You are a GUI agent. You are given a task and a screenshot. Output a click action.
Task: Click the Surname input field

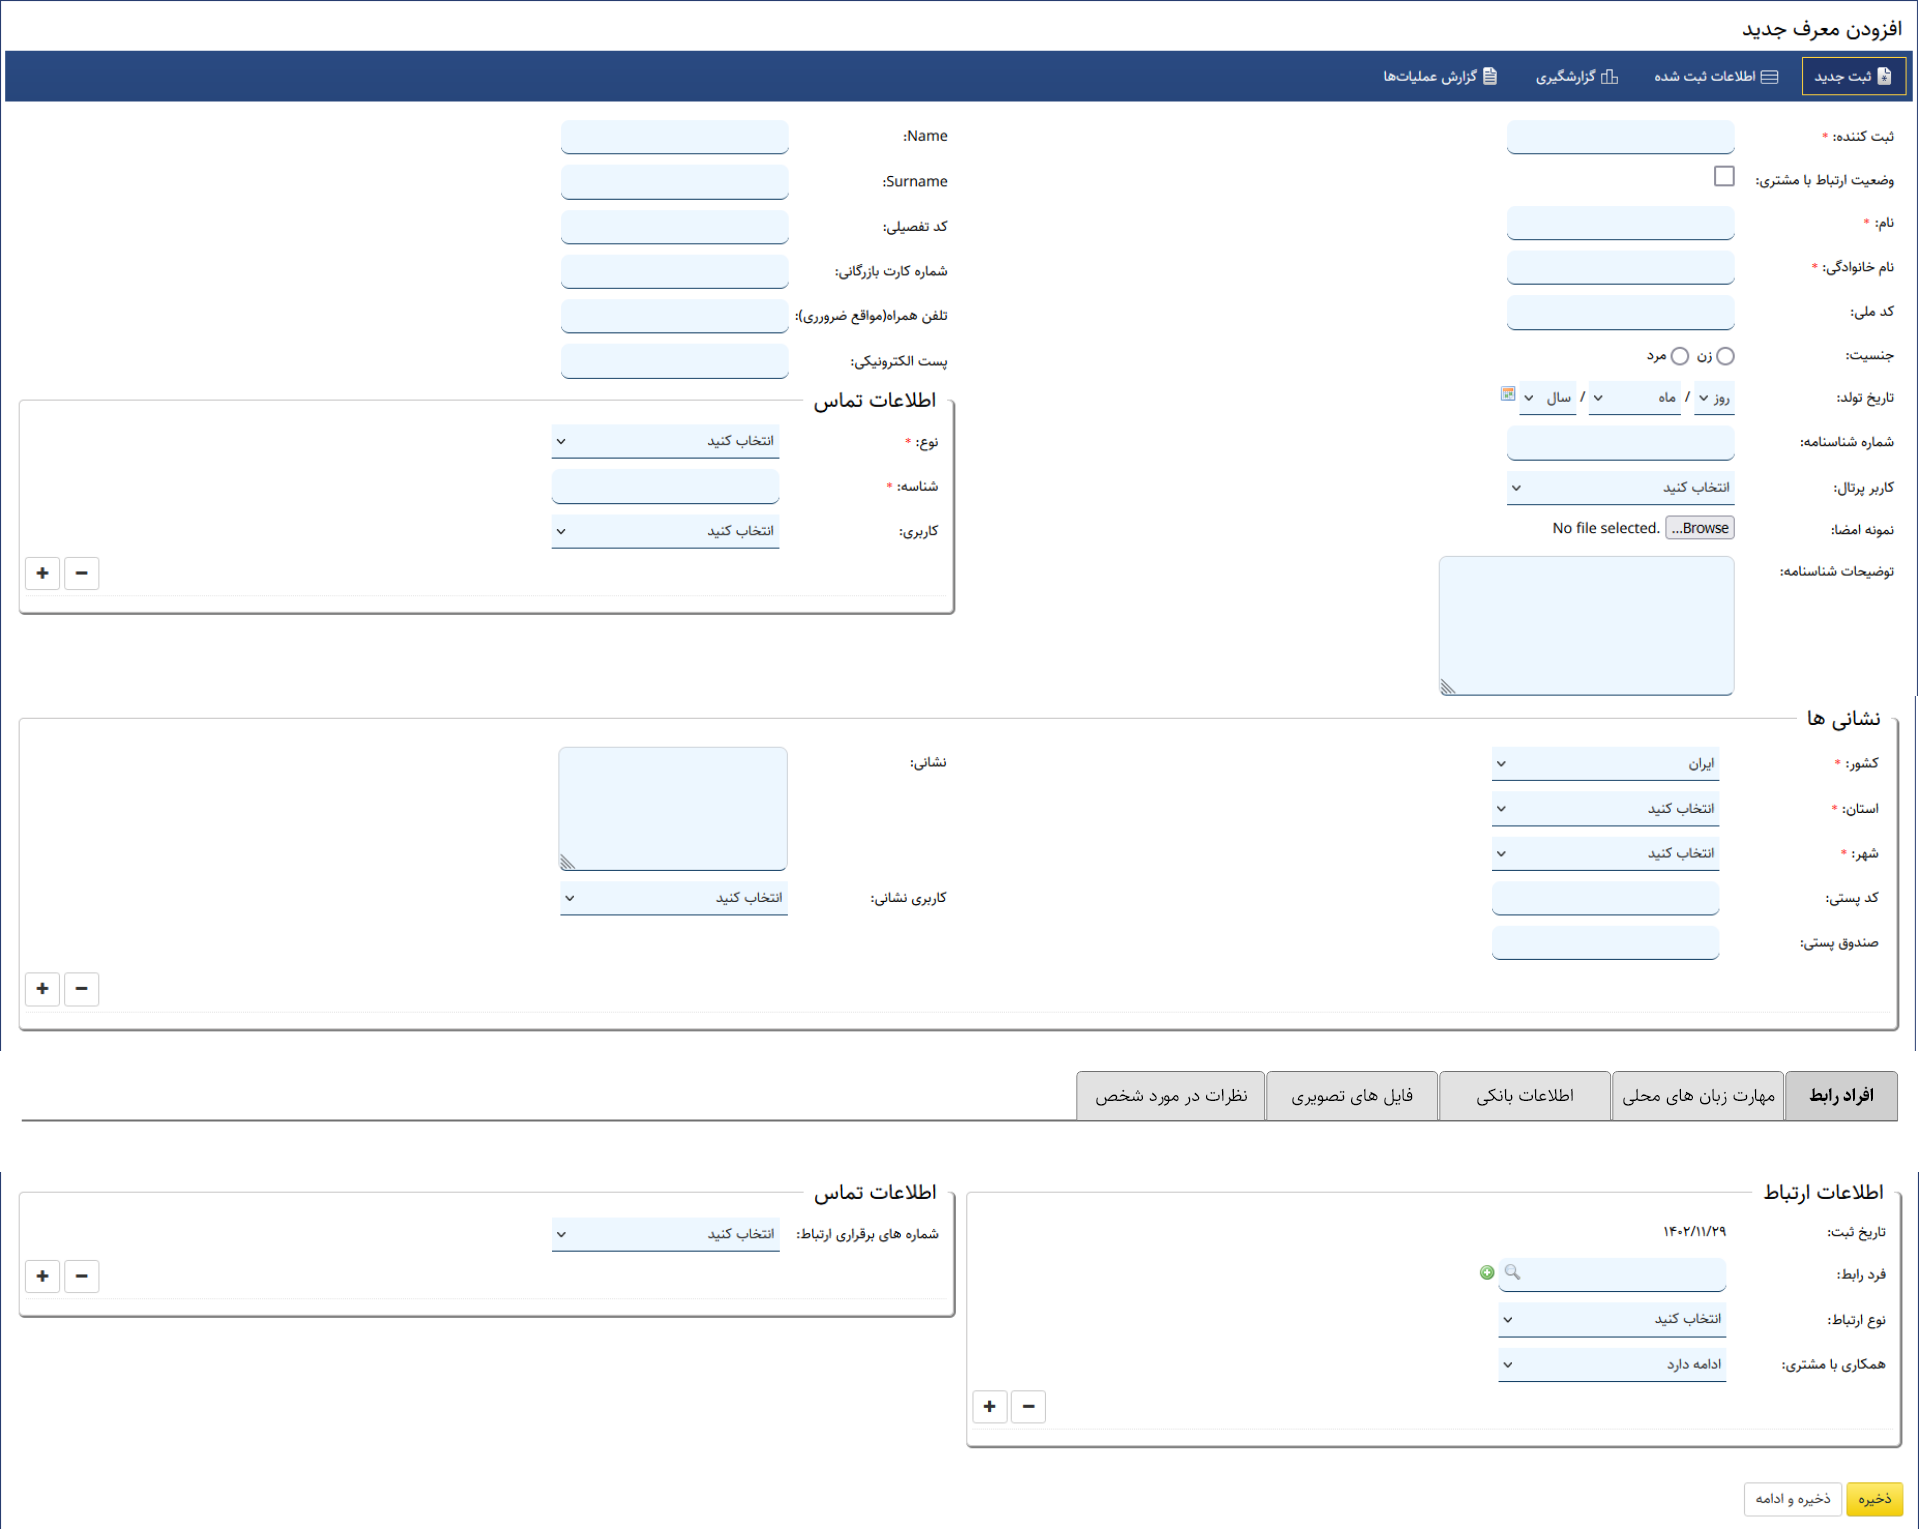tap(675, 182)
